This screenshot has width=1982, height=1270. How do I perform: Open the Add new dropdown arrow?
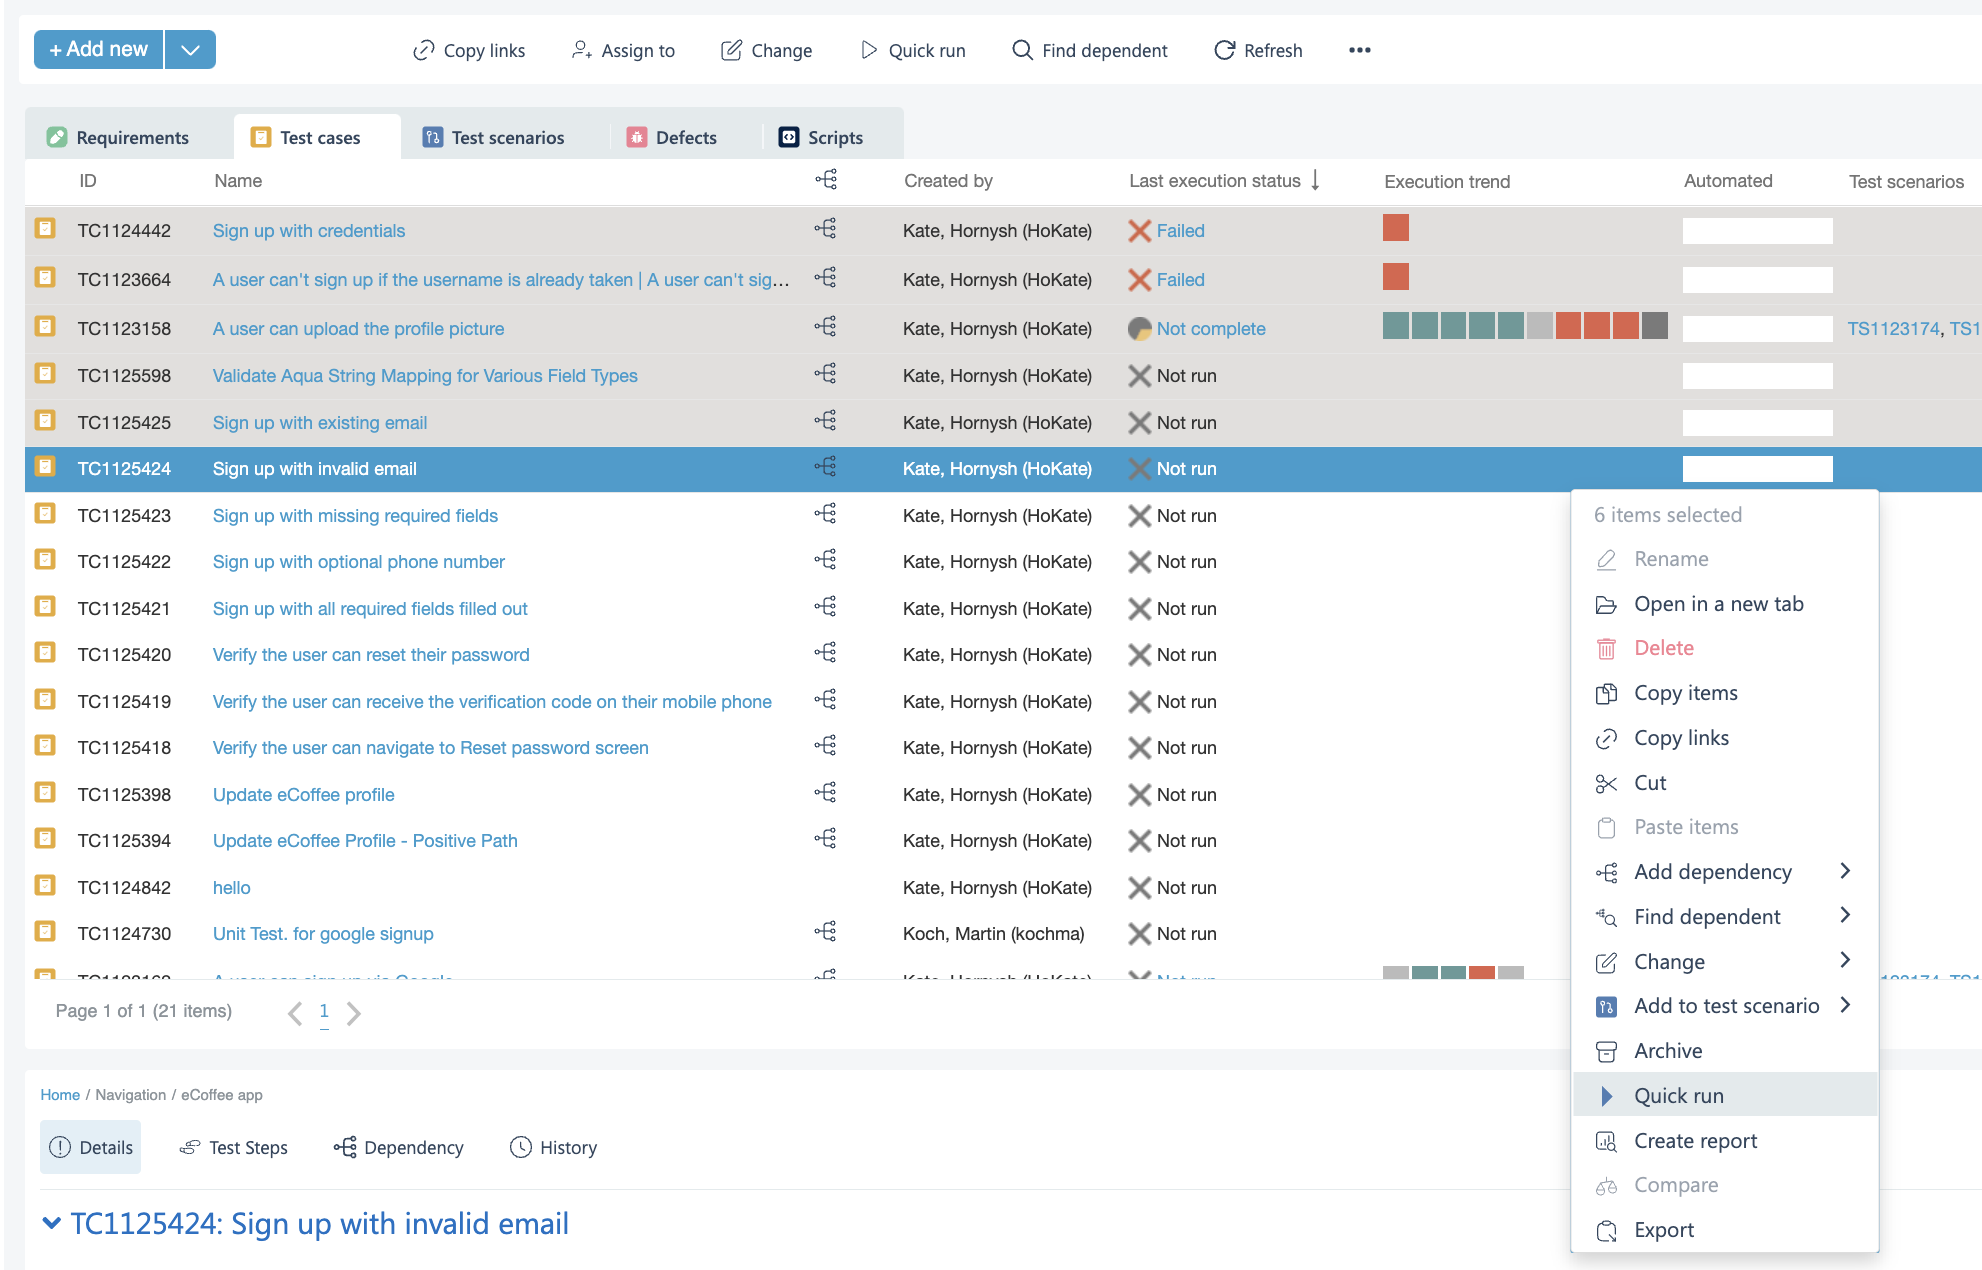(x=190, y=49)
